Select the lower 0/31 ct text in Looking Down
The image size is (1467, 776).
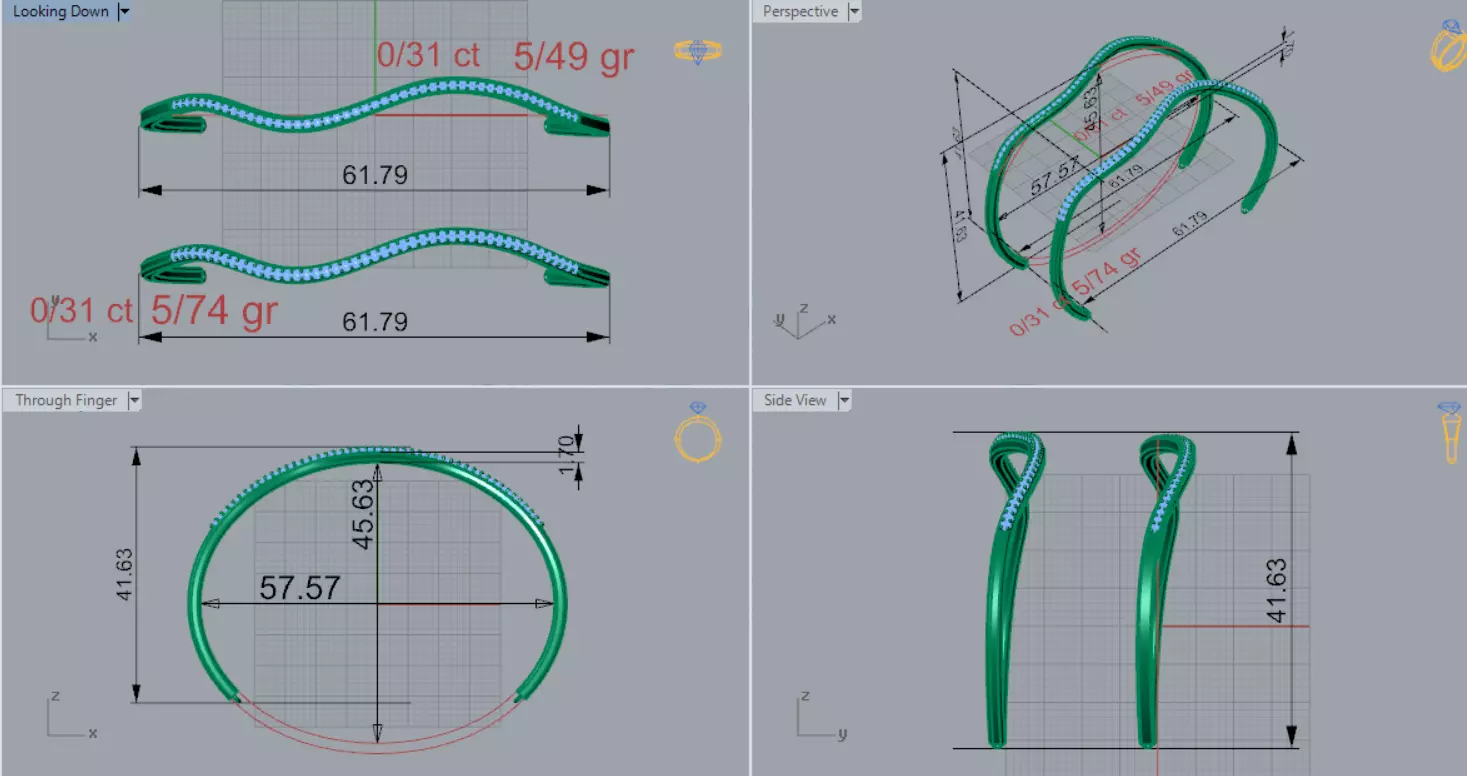coord(81,310)
